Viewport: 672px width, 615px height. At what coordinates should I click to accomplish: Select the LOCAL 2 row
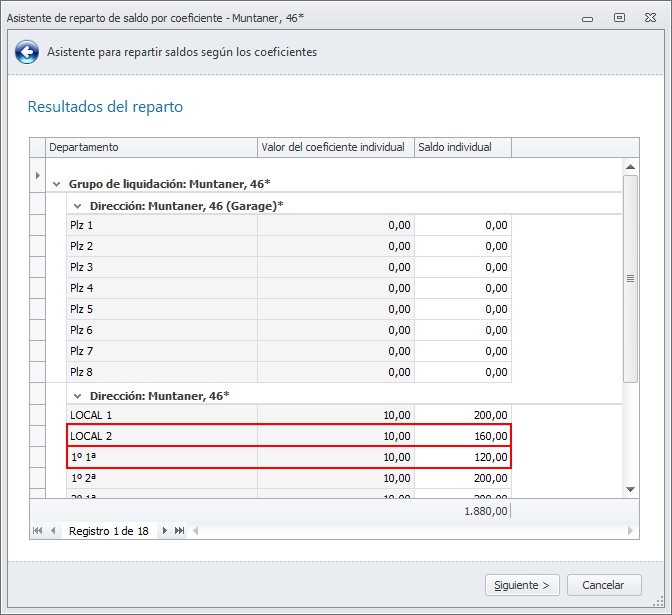pos(160,436)
